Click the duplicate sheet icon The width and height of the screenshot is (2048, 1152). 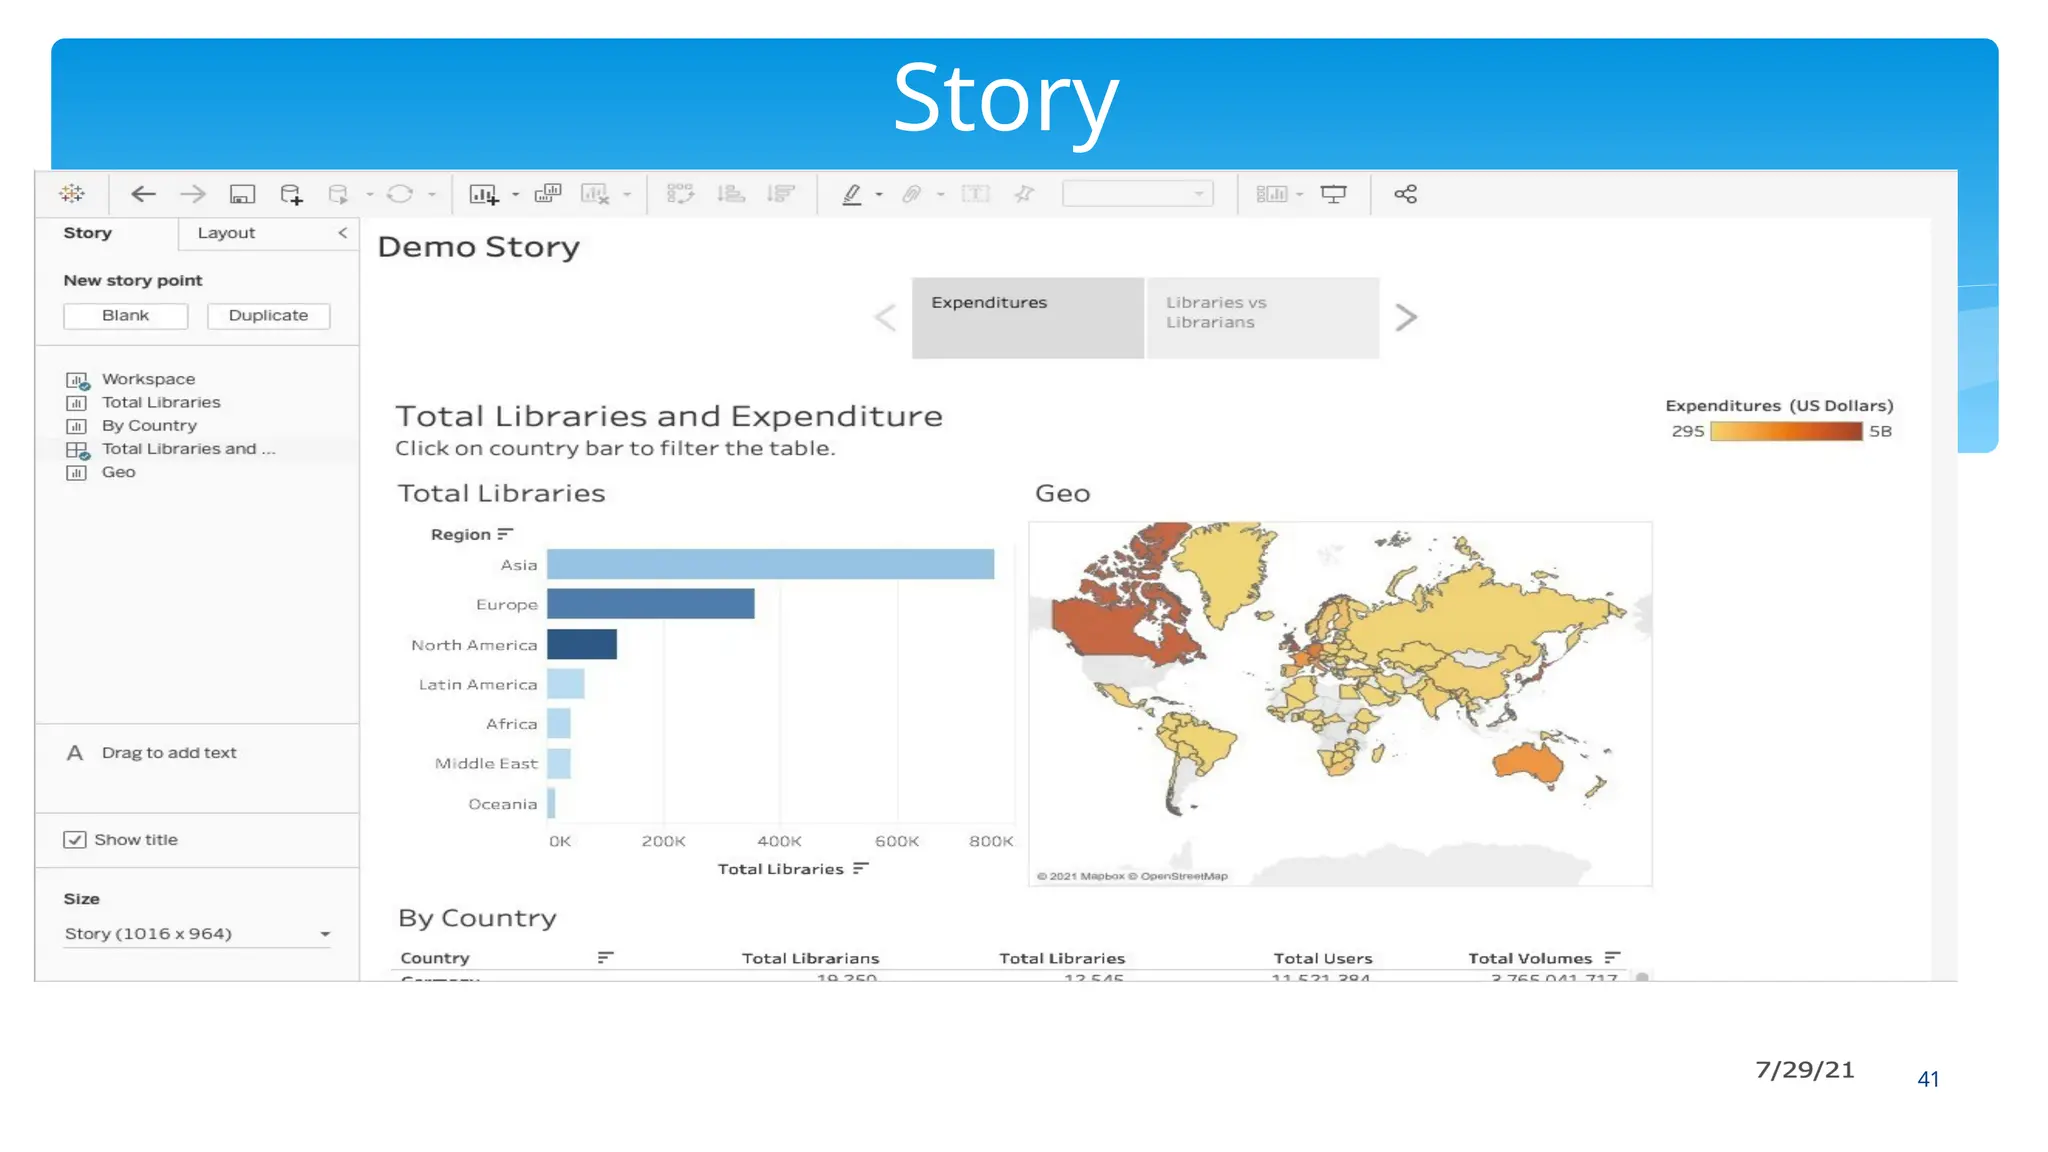pos(548,194)
